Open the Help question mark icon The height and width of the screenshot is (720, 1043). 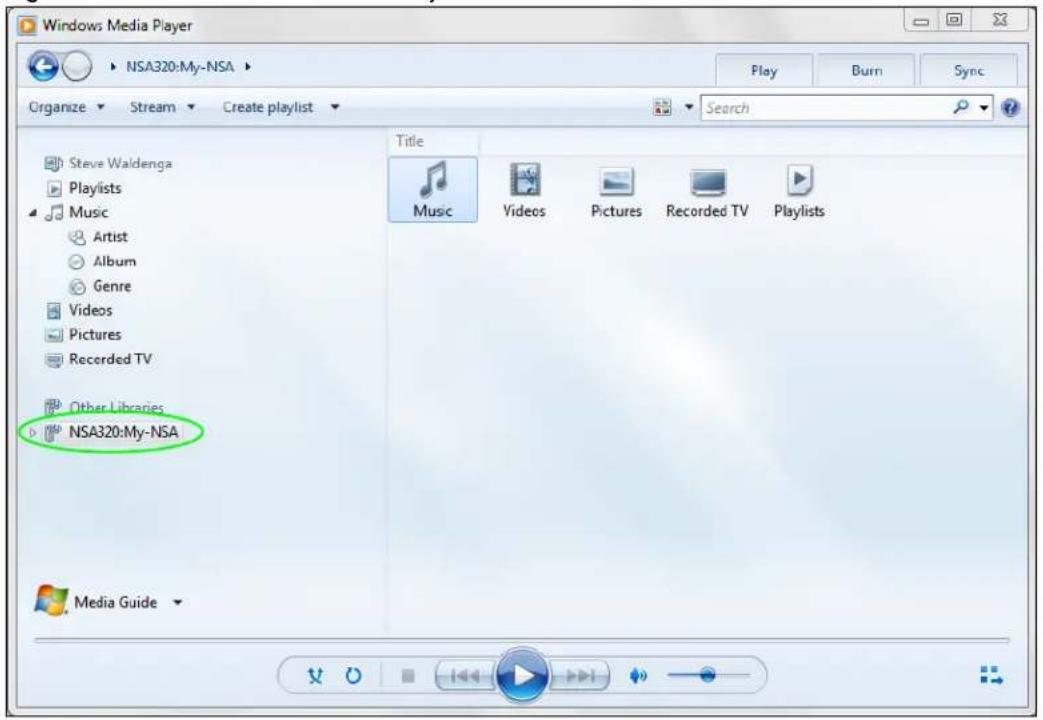(1010, 107)
